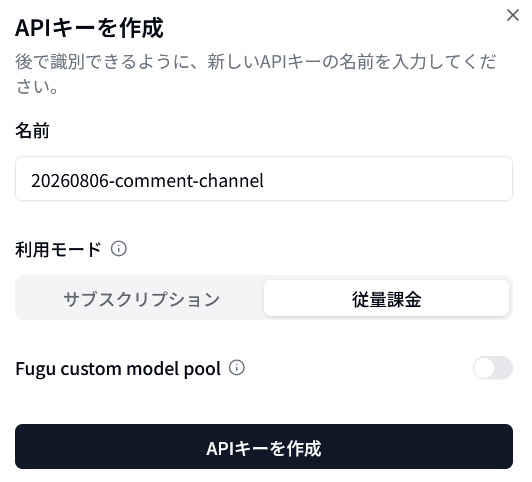Click the Fugu custom model pool label
The height and width of the screenshot is (482, 532).
tap(118, 369)
